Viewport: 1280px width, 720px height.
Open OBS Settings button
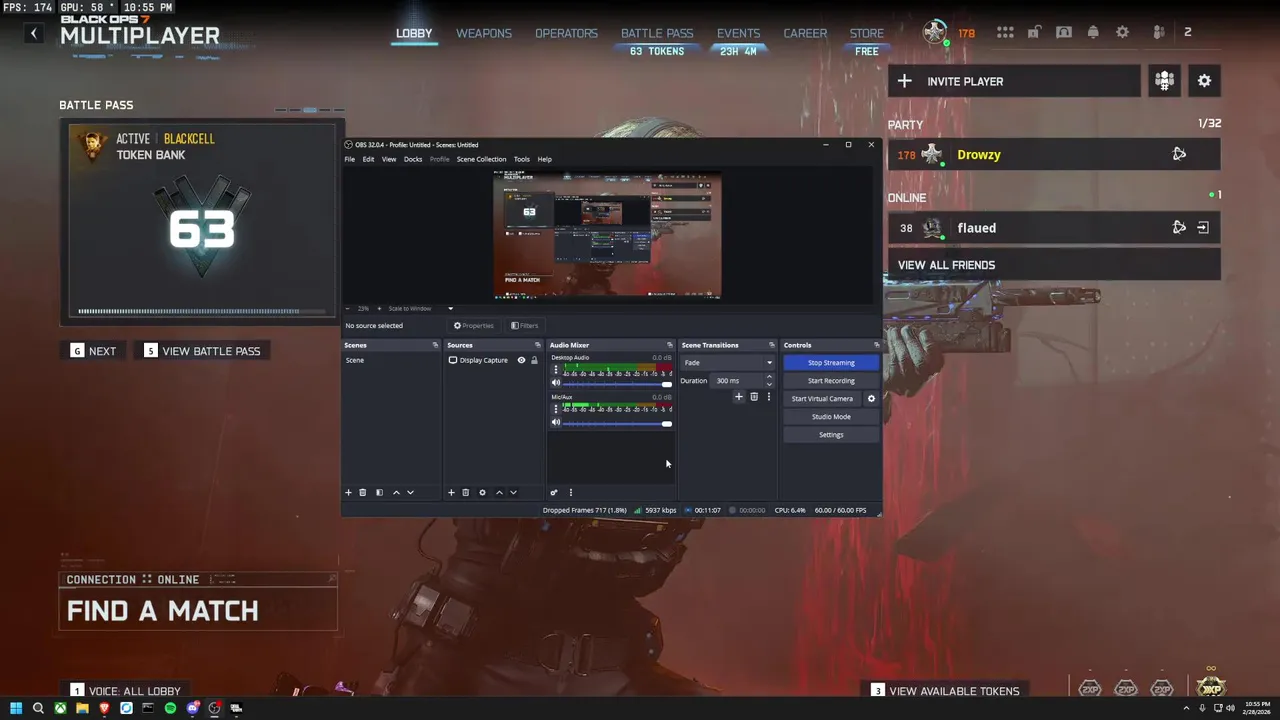[831, 434]
